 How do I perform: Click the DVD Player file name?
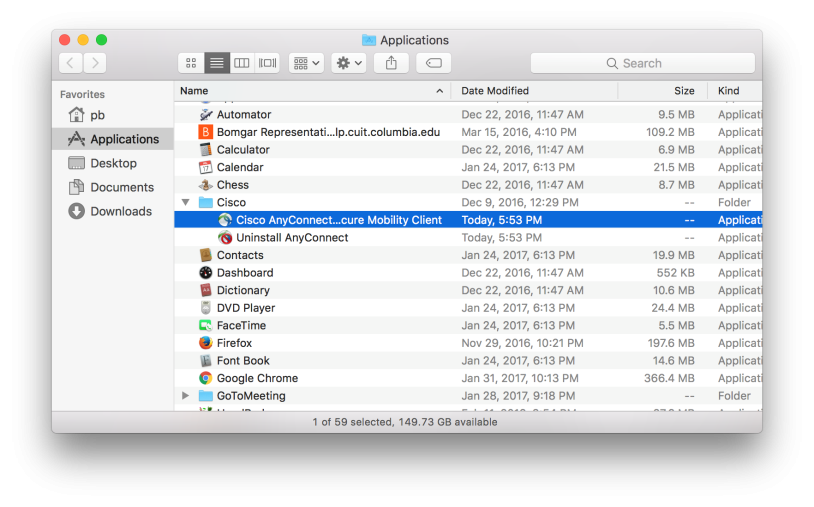tap(246, 308)
